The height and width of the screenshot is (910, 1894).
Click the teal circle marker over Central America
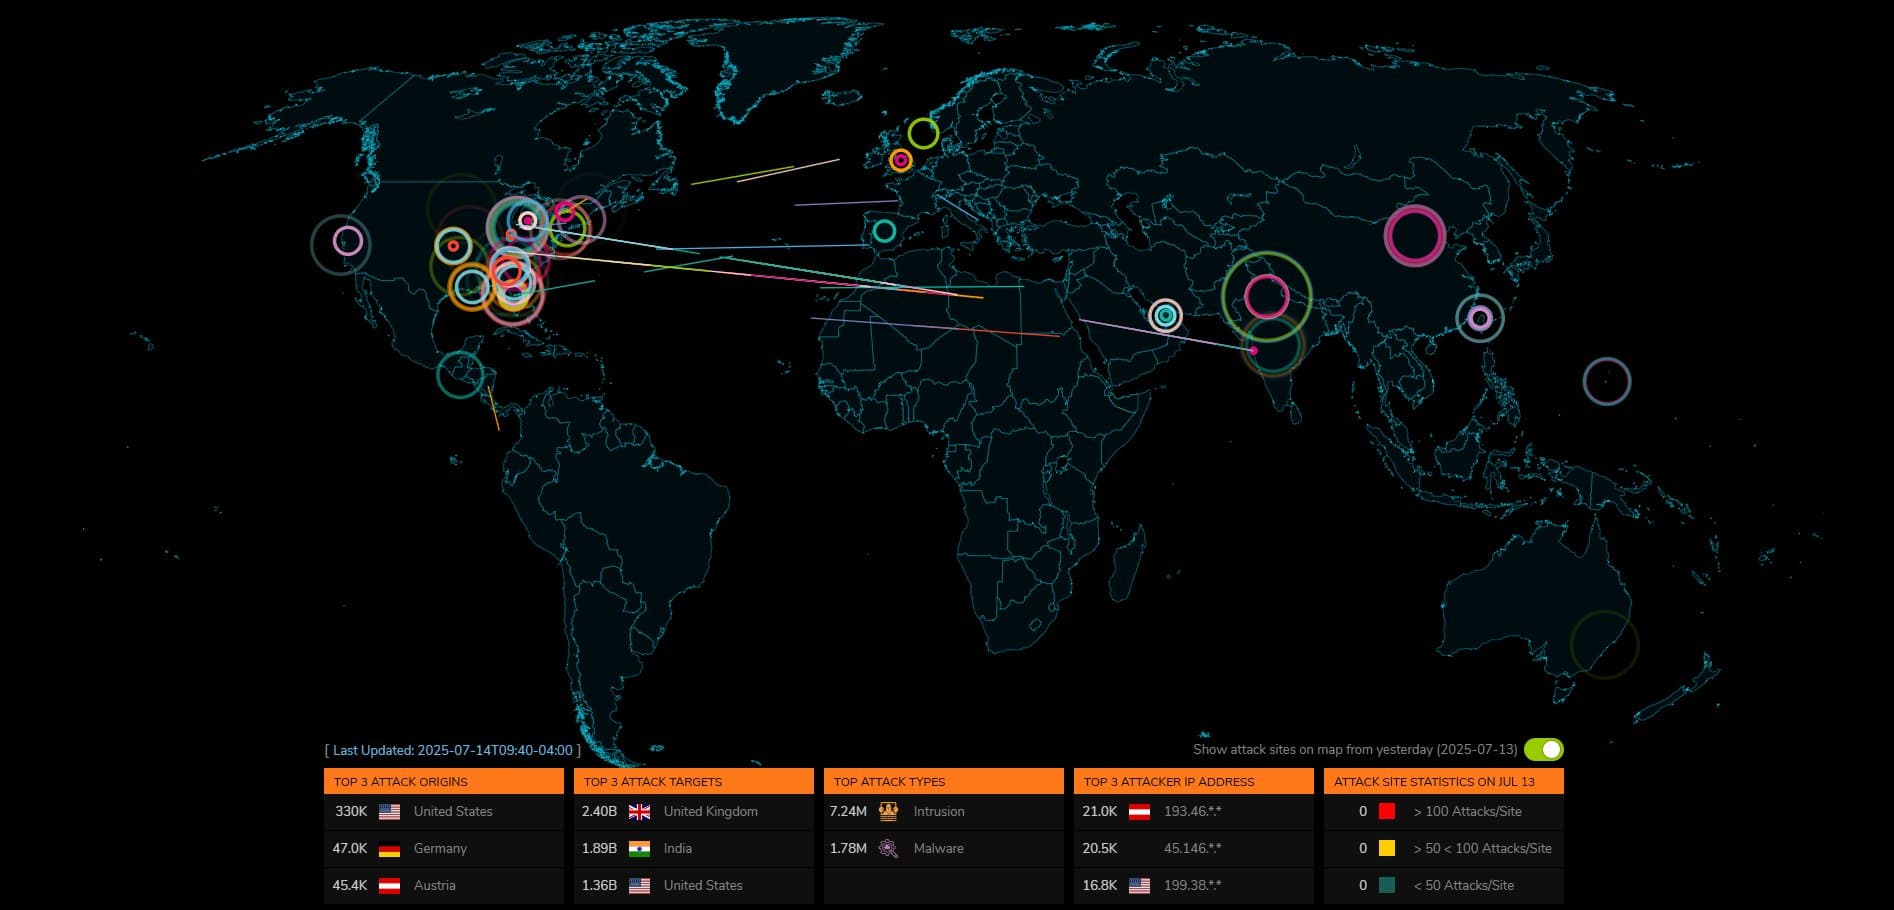pyautogui.click(x=460, y=375)
